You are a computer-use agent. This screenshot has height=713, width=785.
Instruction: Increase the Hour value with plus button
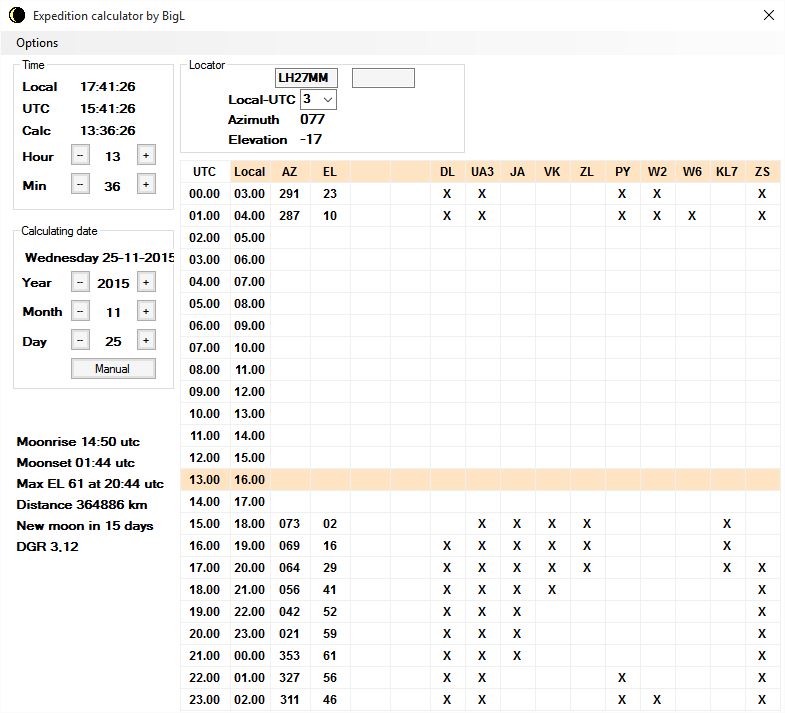pos(145,155)
